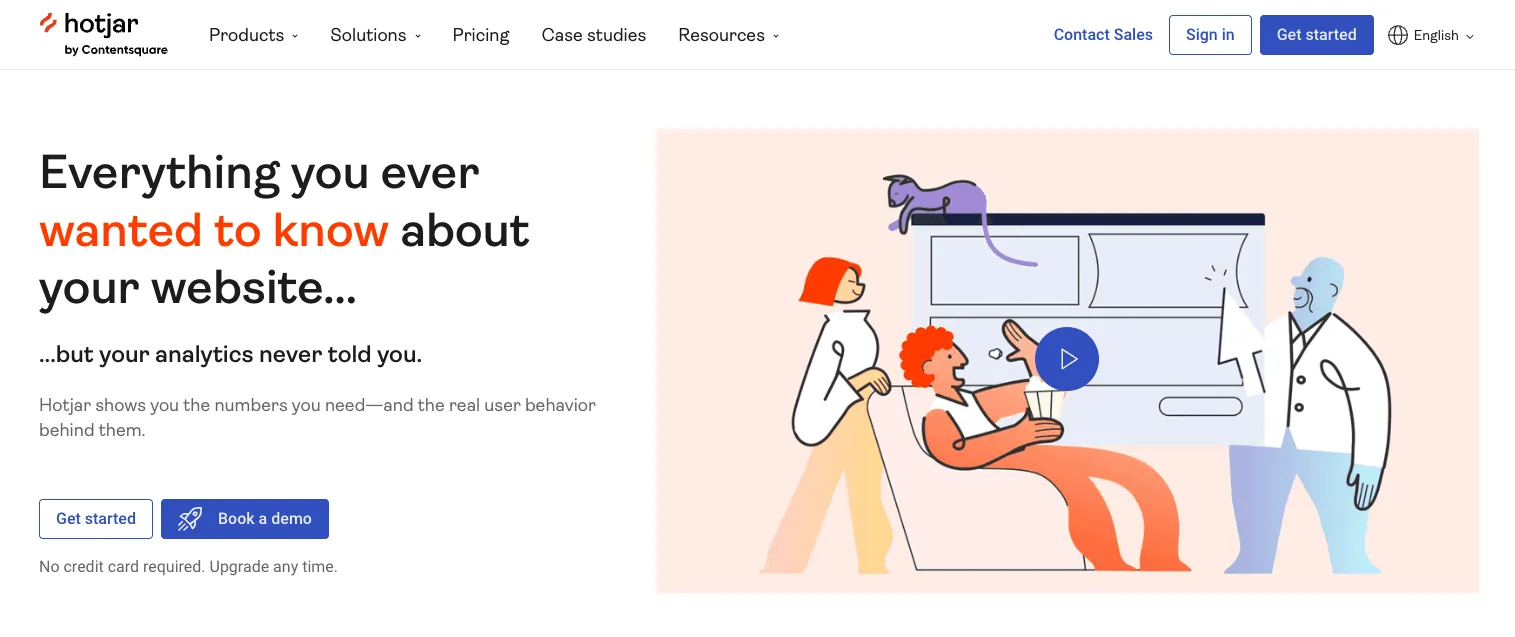Go to the Pricing page

click(x=481, y=35)
